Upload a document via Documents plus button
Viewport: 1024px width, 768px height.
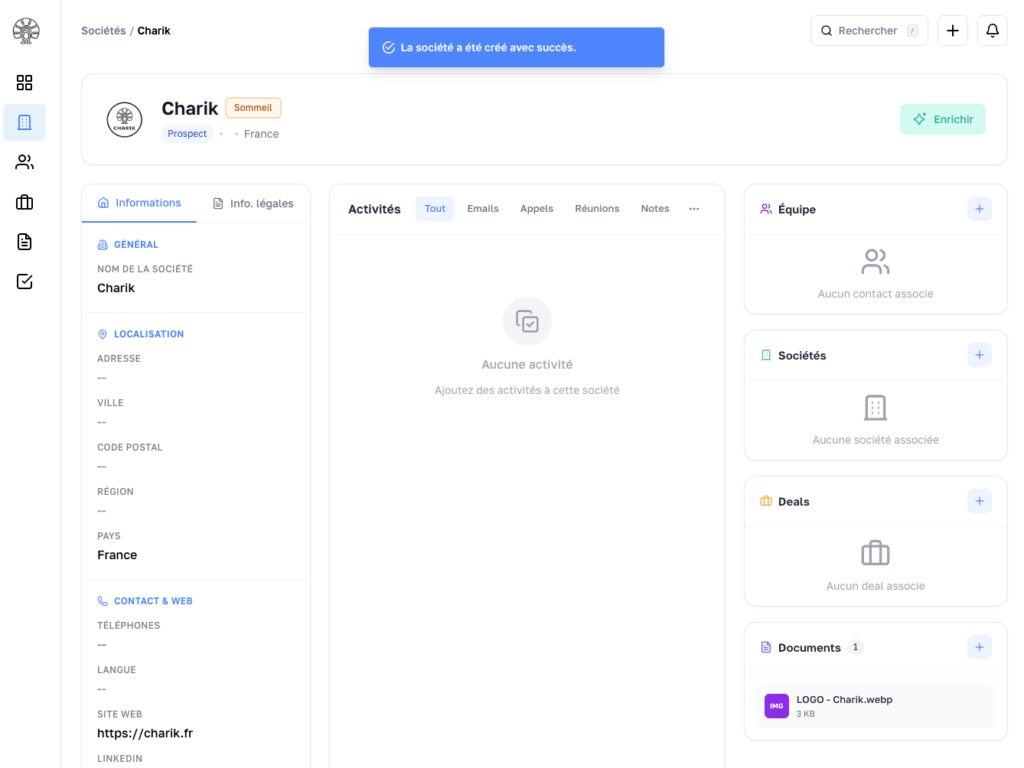click(x=979, y=647)
